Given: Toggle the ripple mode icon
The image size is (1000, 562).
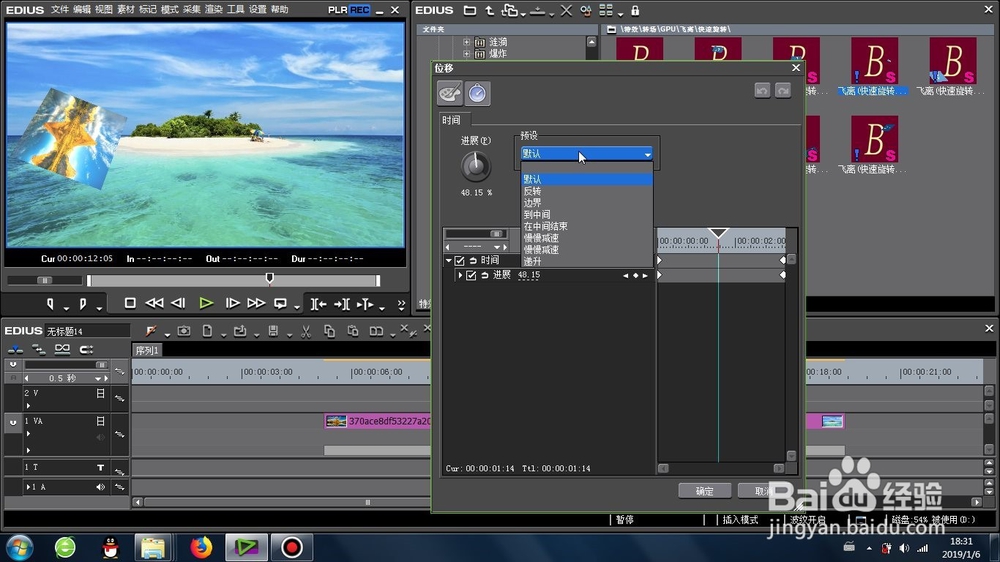Looking at the screenshot, I should tap(38, 349).
